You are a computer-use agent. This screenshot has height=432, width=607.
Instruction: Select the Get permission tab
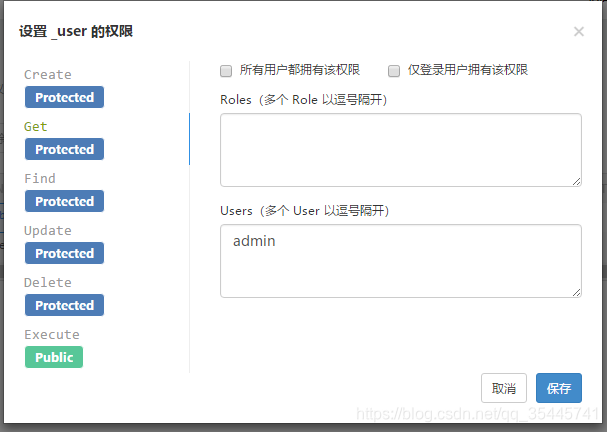36,127
